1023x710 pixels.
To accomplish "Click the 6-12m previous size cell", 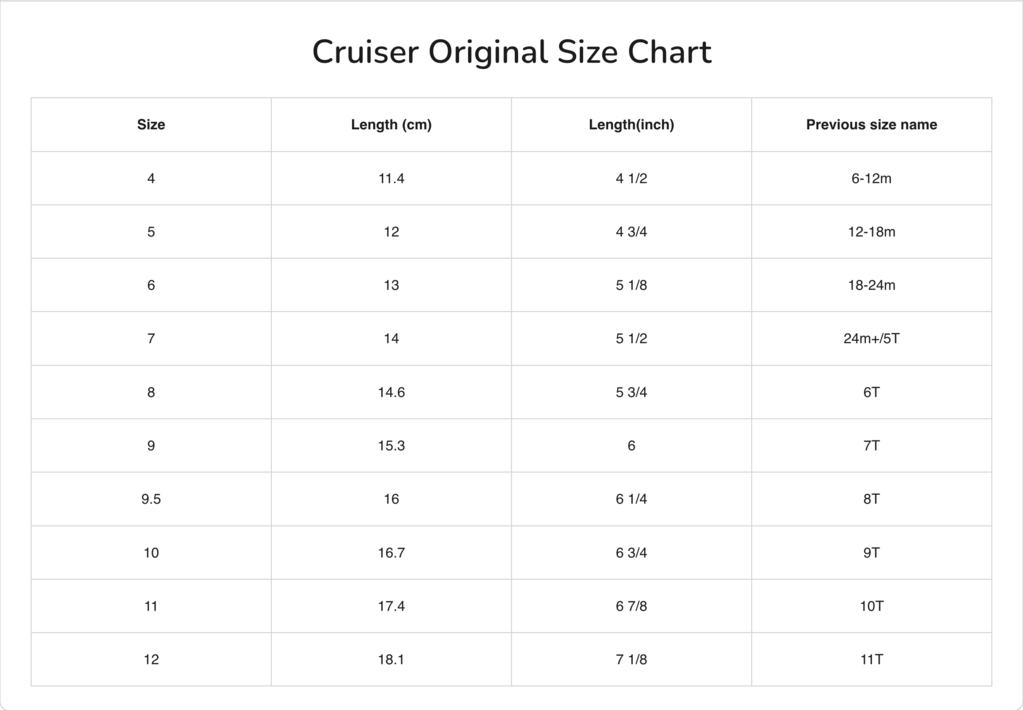I will tap(871, 178).
